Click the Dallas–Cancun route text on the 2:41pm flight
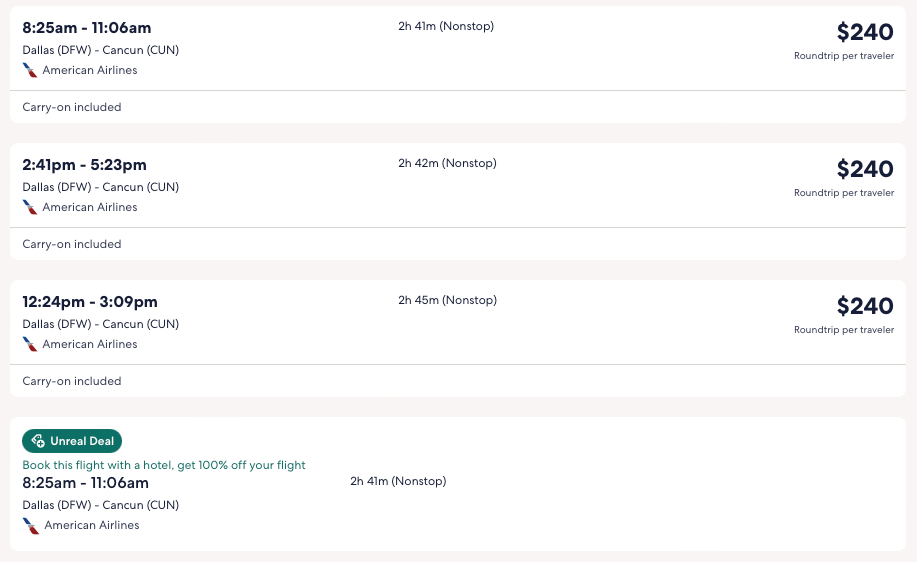Screen dimensions: 917x562 (x=101, y=187)
